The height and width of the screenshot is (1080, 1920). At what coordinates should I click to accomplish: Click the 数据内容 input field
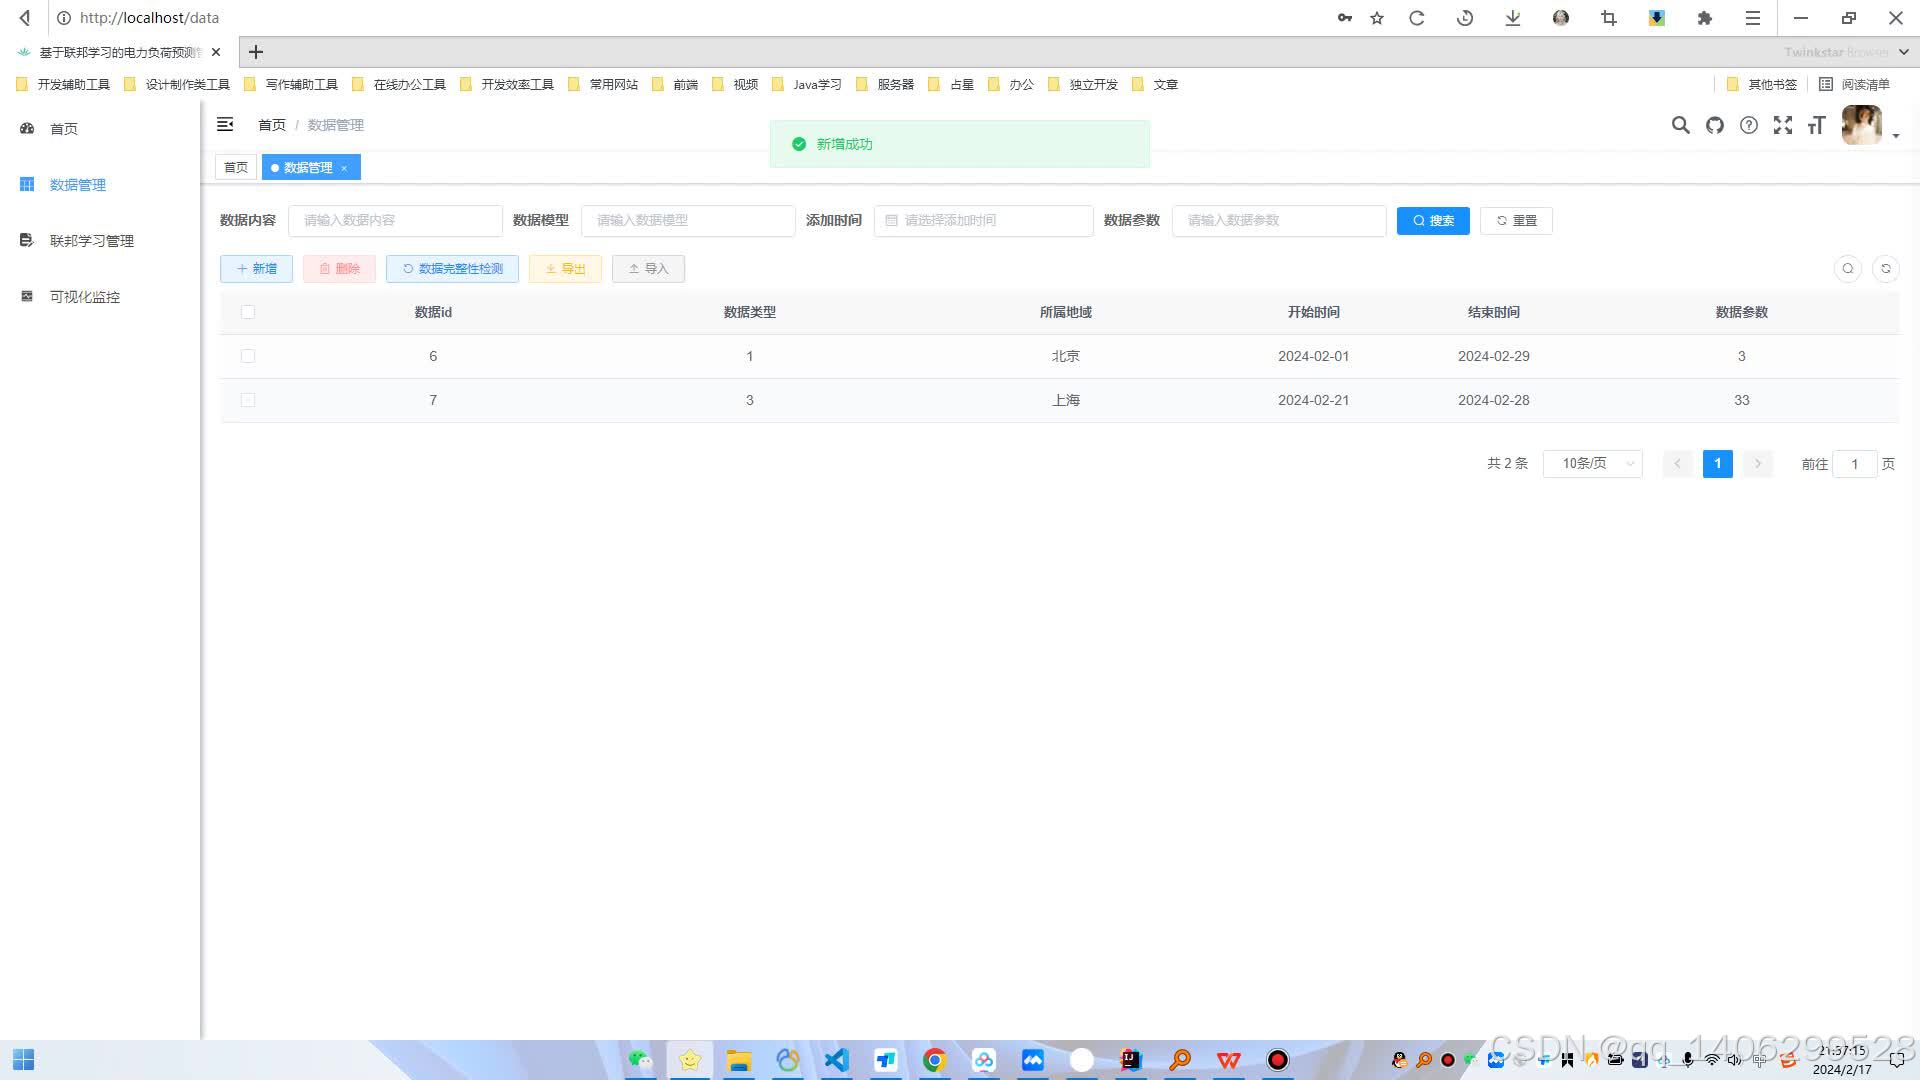(x=395, y=220)
